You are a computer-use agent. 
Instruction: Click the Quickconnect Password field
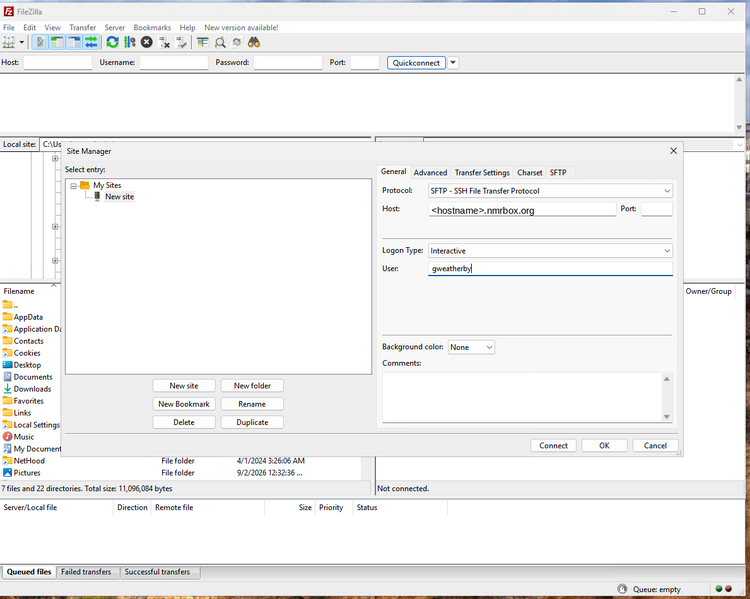point(288,63)
